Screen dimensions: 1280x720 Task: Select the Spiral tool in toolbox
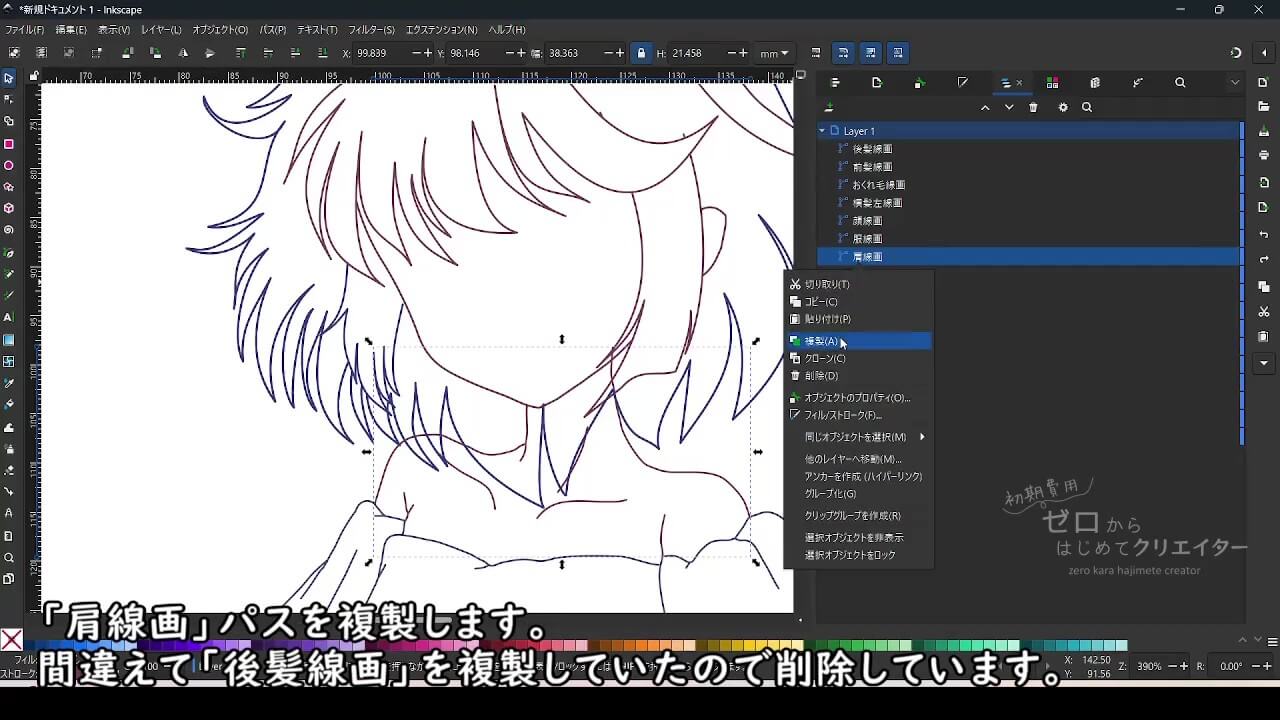pyautogui.click(x=9, y=230)
